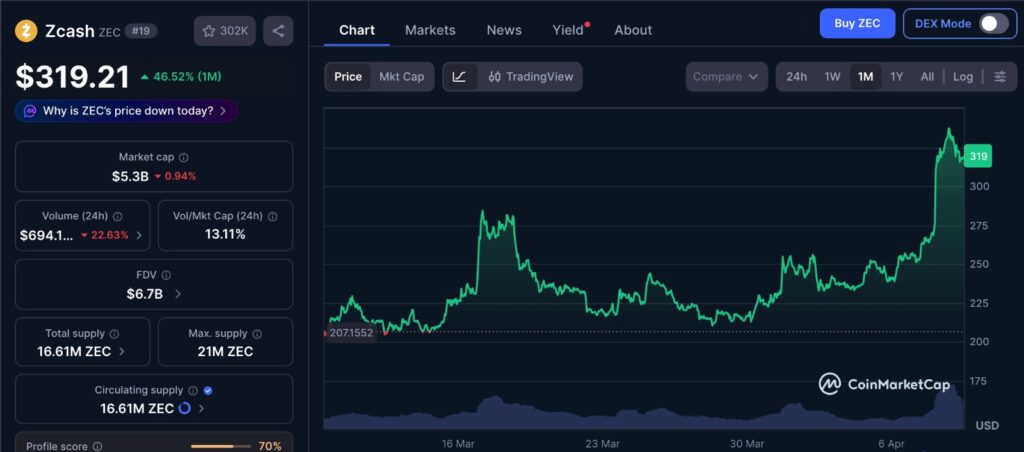Image resolution: width=1024 pixels, height=452 pixels.
Task: Open the Markets tab
Action: 430,30
